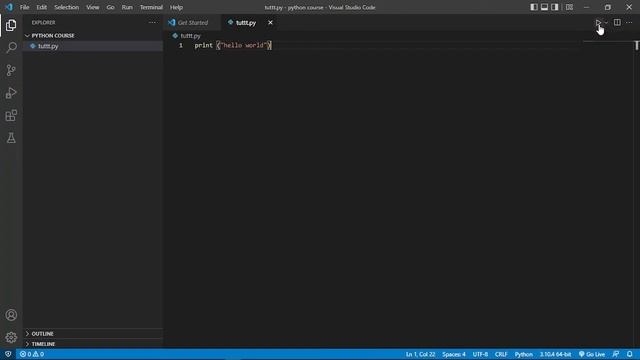Open problems from errors and warnings counter
The height and width of the screenshot is (360, 640).
click(x=32, y=354)
